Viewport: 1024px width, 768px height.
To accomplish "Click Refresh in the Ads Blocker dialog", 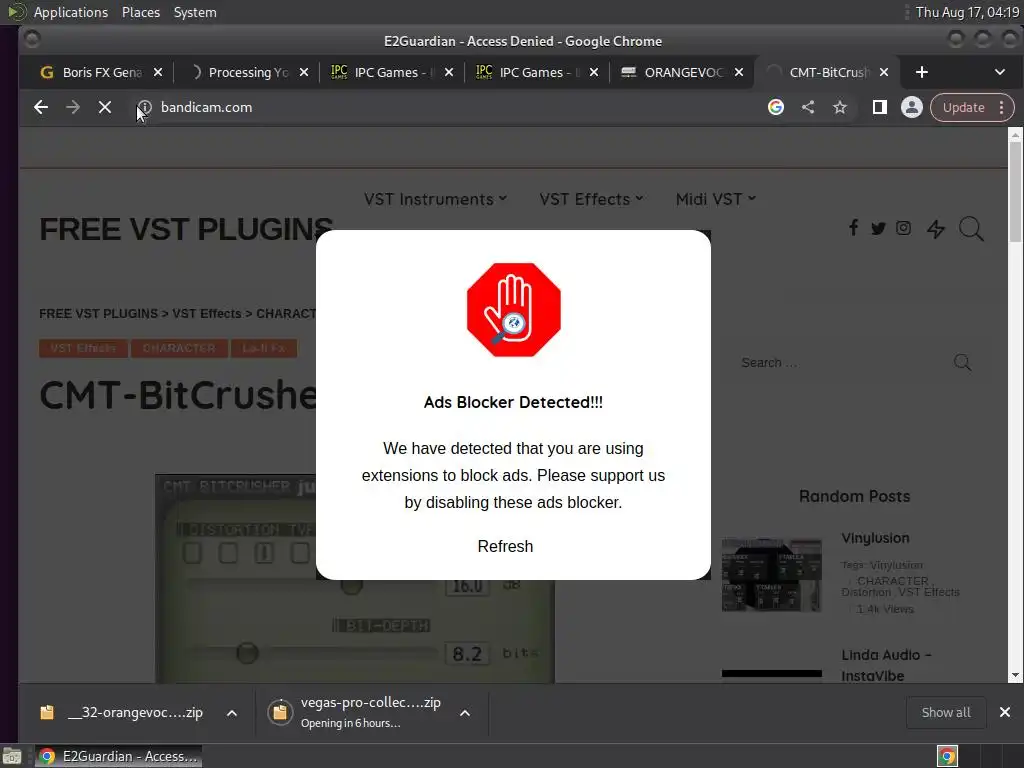I will click(x=505, y=546).
